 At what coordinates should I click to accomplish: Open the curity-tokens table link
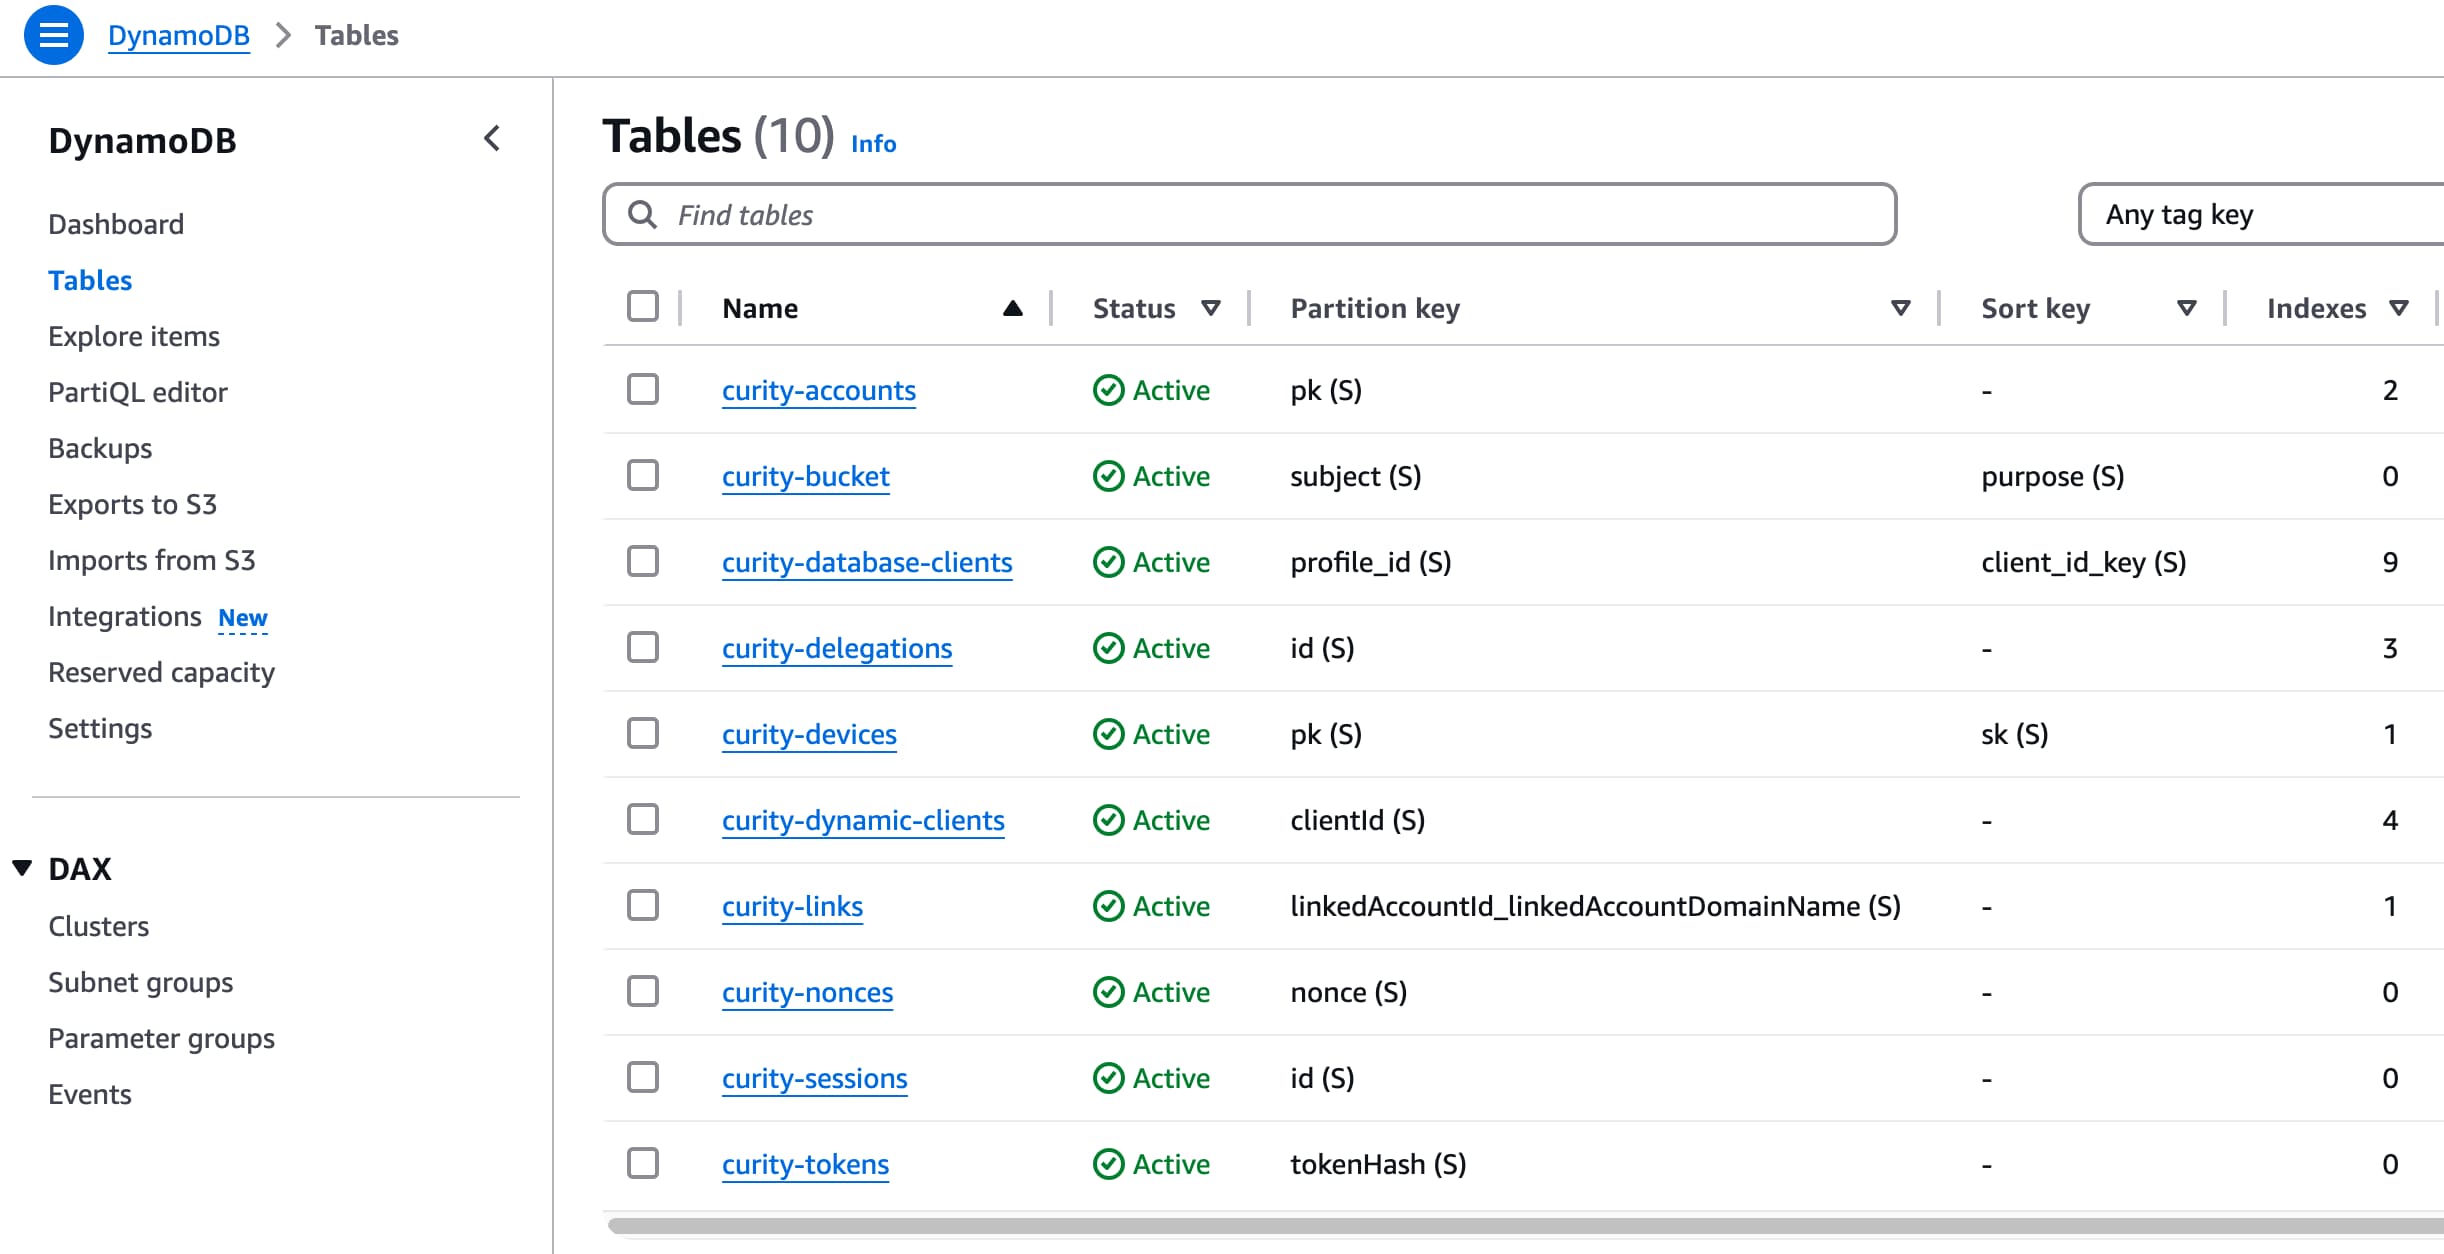coord(805,1164)
